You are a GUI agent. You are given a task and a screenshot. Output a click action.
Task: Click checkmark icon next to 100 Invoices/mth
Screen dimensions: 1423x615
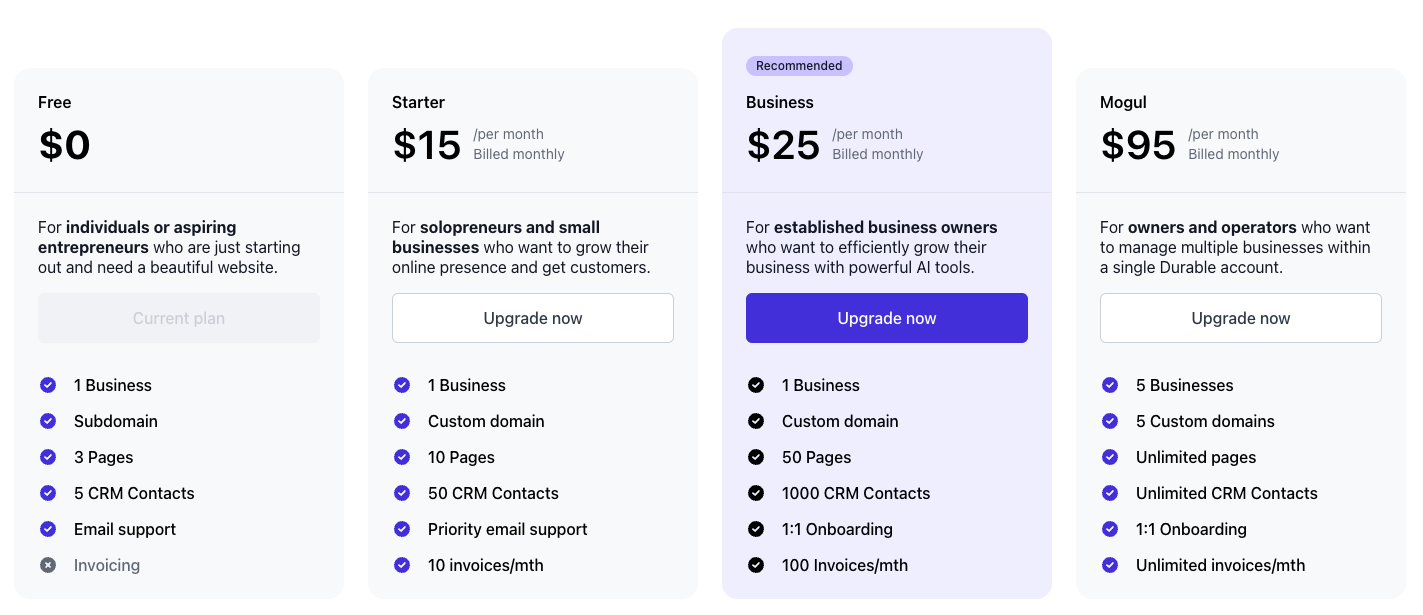756,565
